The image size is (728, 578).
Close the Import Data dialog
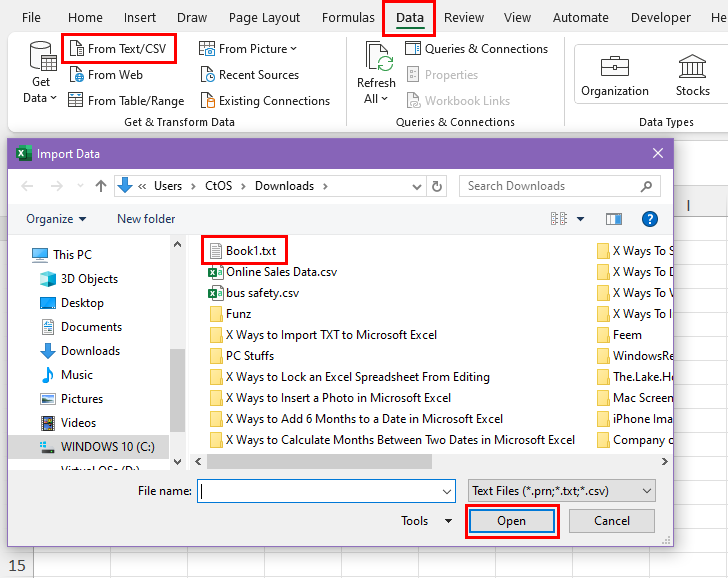coord(658,153)
